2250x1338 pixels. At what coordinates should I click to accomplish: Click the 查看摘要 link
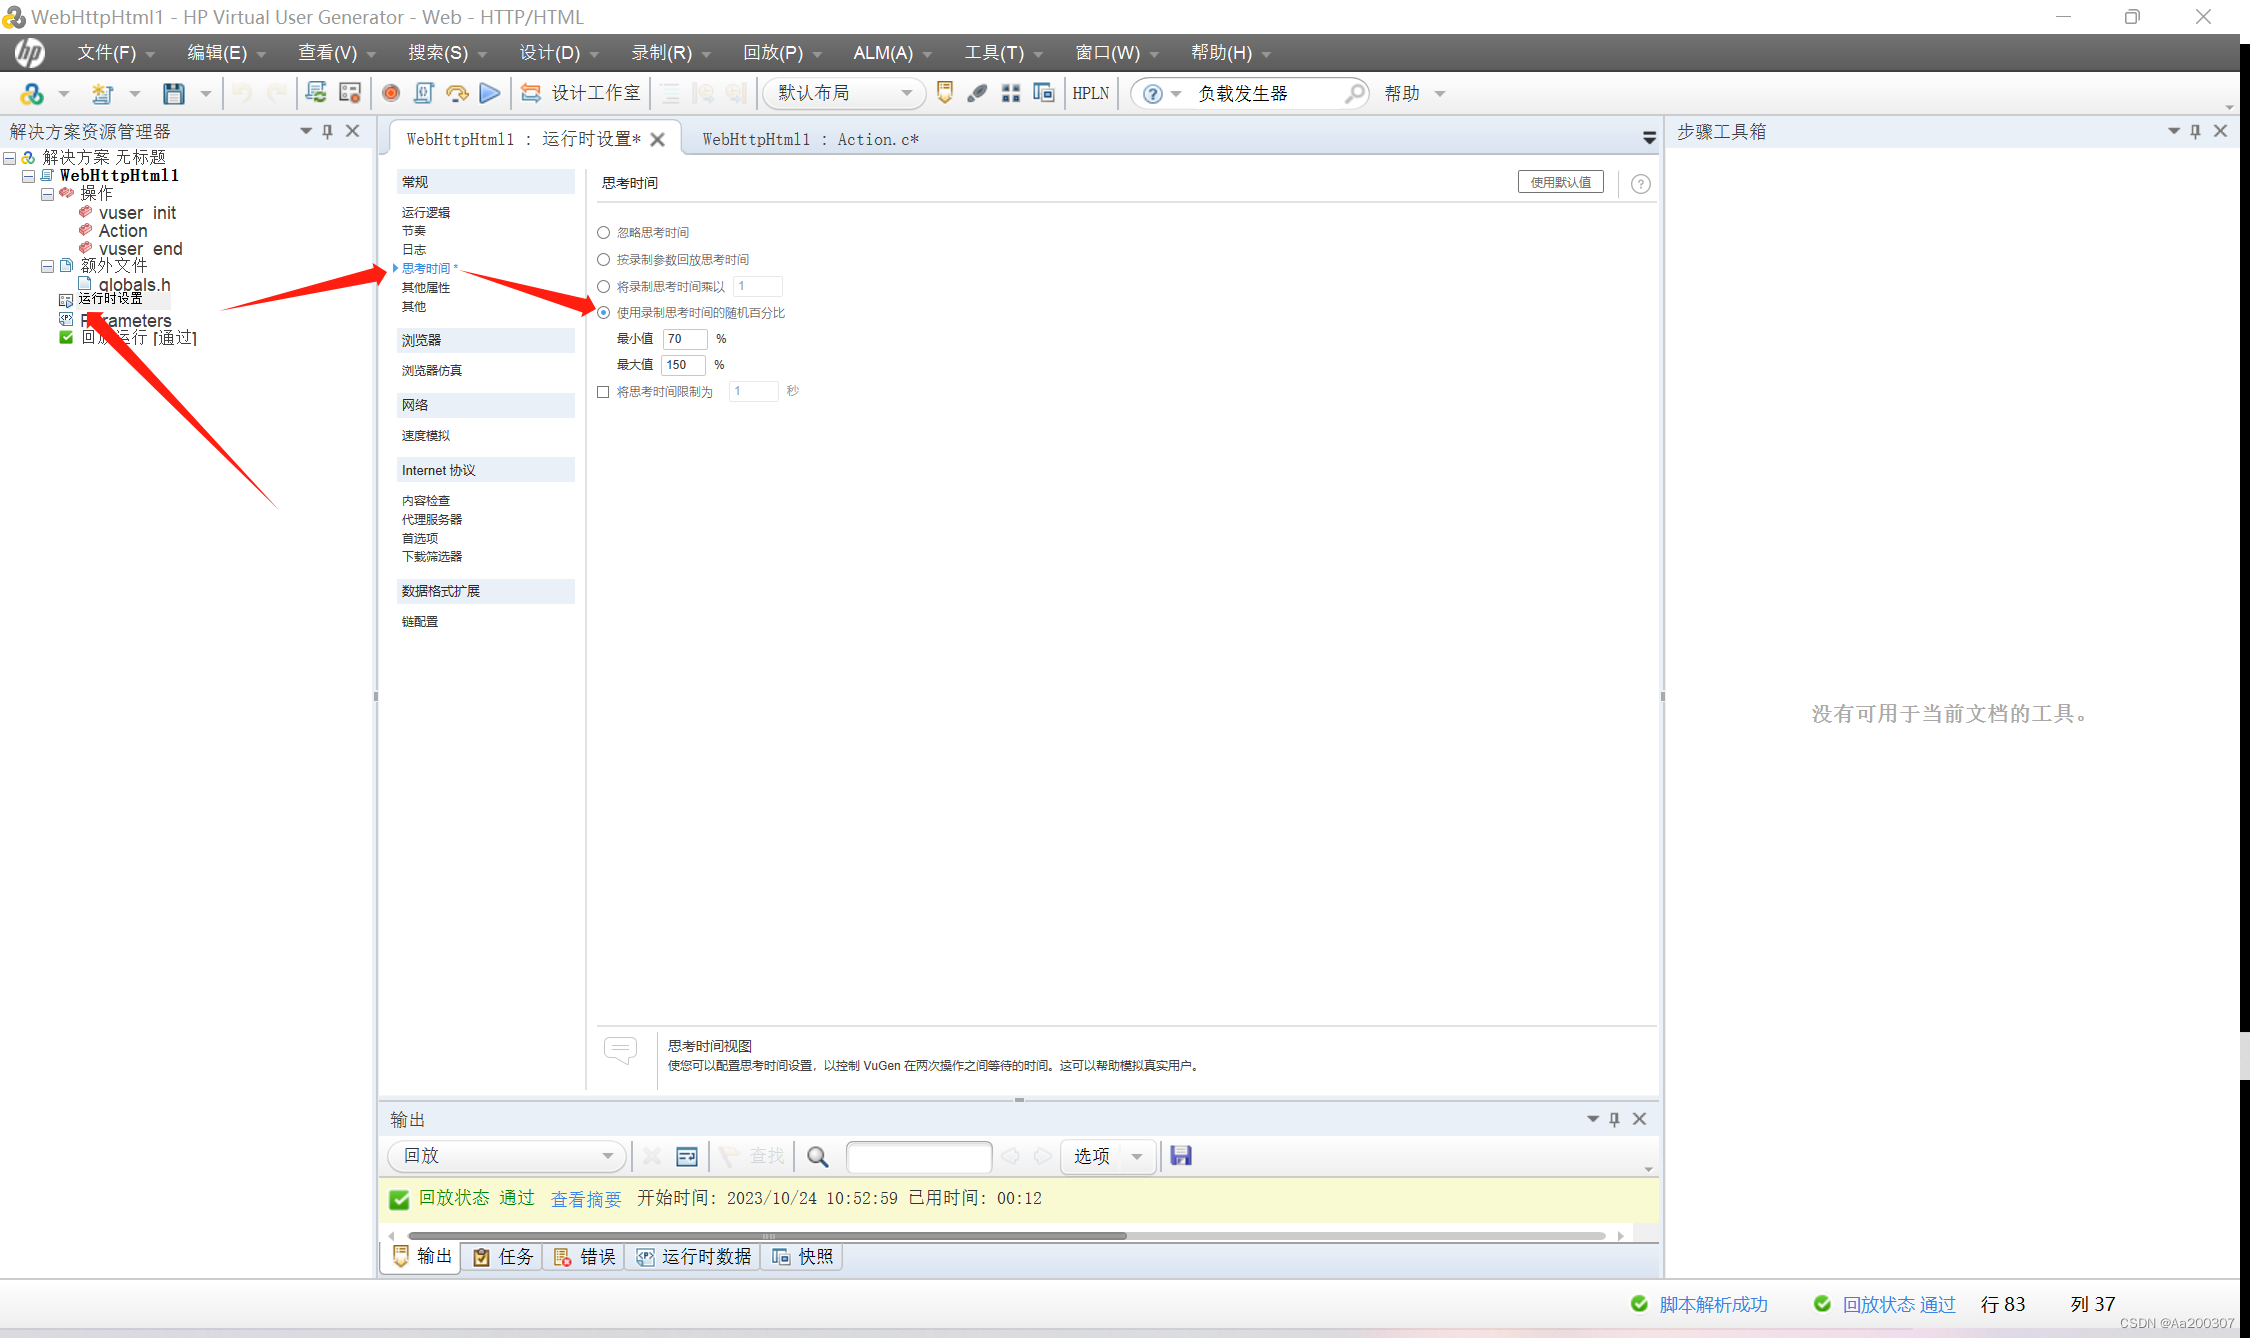click(x=586, y=1199)
